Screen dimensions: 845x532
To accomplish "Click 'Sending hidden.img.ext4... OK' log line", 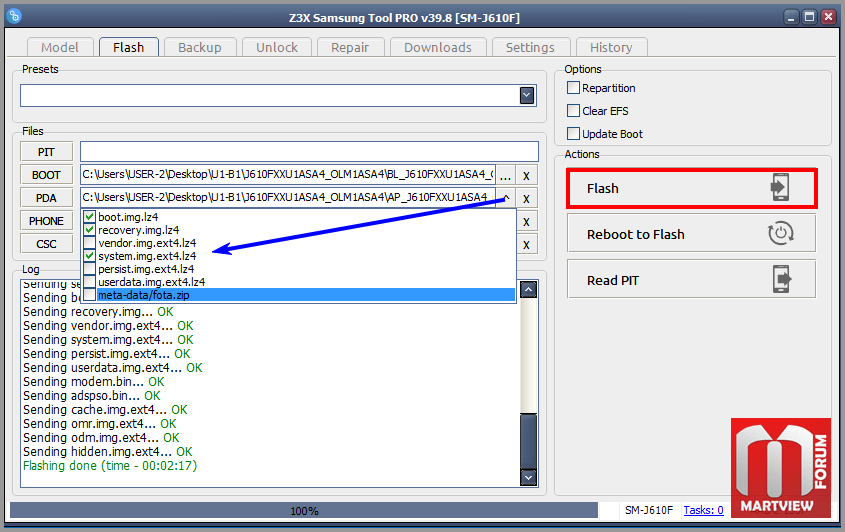I will click(107, 452).
